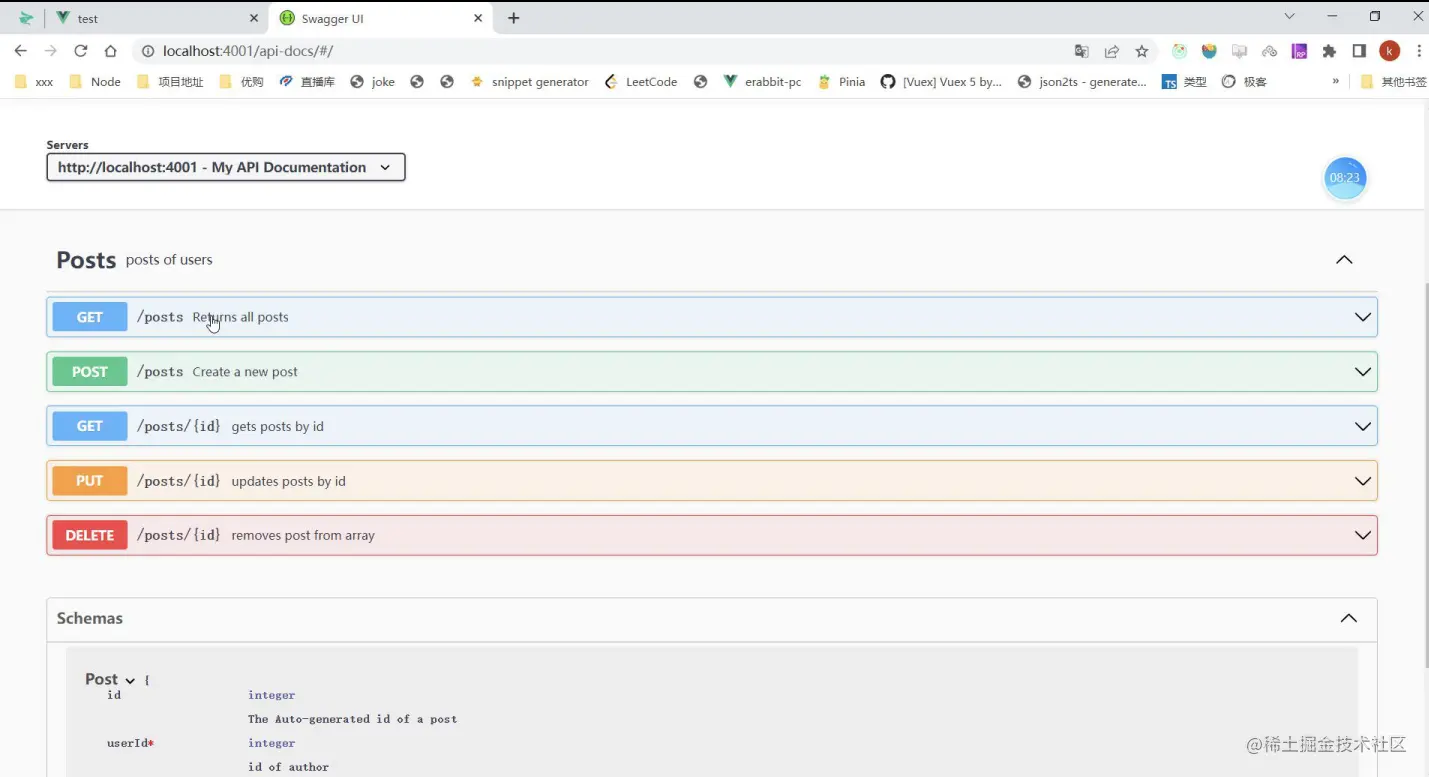The width and height of the screenshot is (1429, 777).
Task: Open the LeetCode bookmark
Action: (x=641, y=82)
